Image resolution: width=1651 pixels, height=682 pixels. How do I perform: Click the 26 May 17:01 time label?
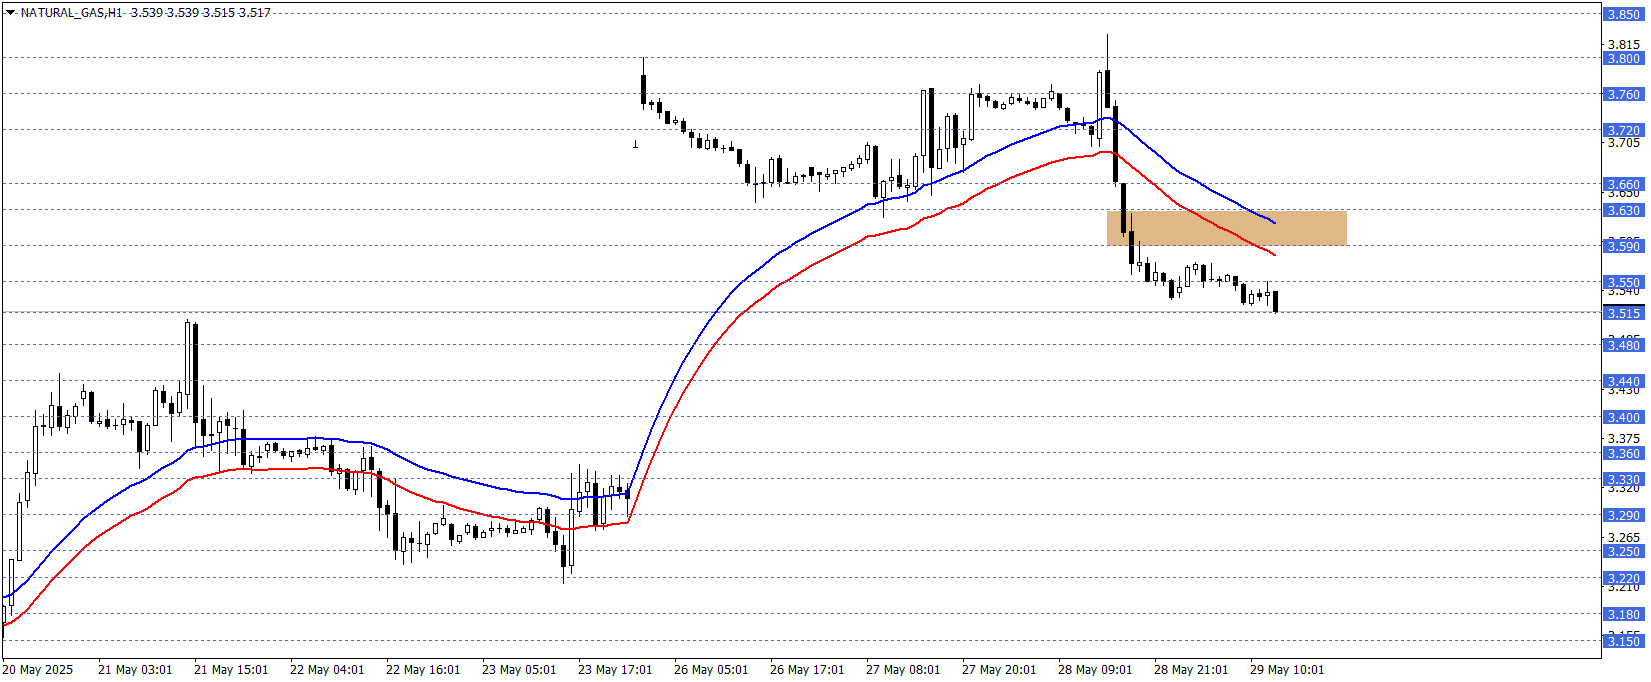(807, 670)
